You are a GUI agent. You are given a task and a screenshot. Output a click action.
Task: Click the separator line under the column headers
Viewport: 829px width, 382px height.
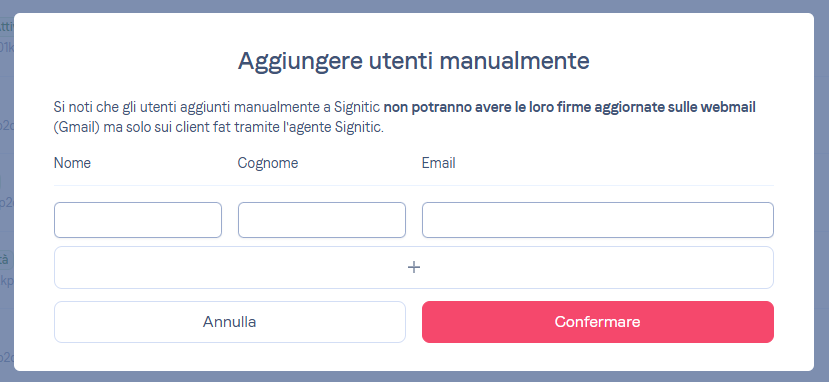point(413,185)
